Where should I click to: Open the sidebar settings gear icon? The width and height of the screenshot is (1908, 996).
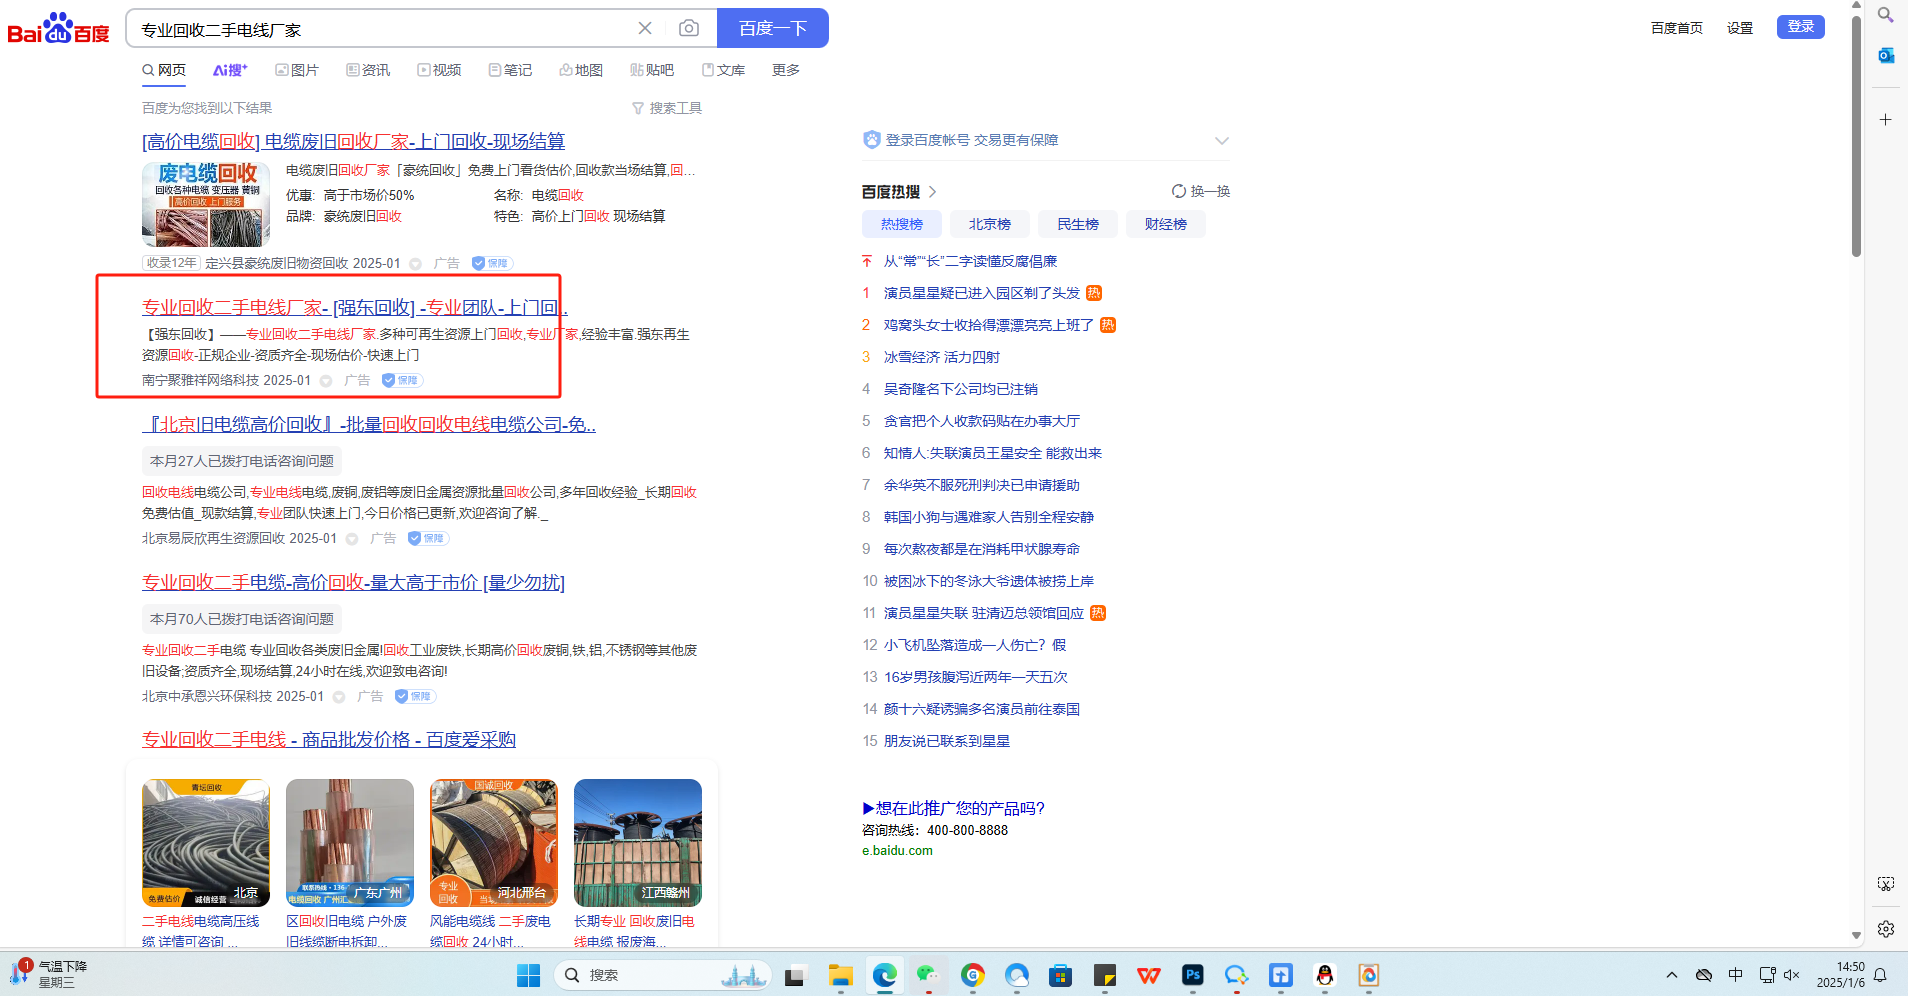pyautogui.click(x=1885, y=929)
